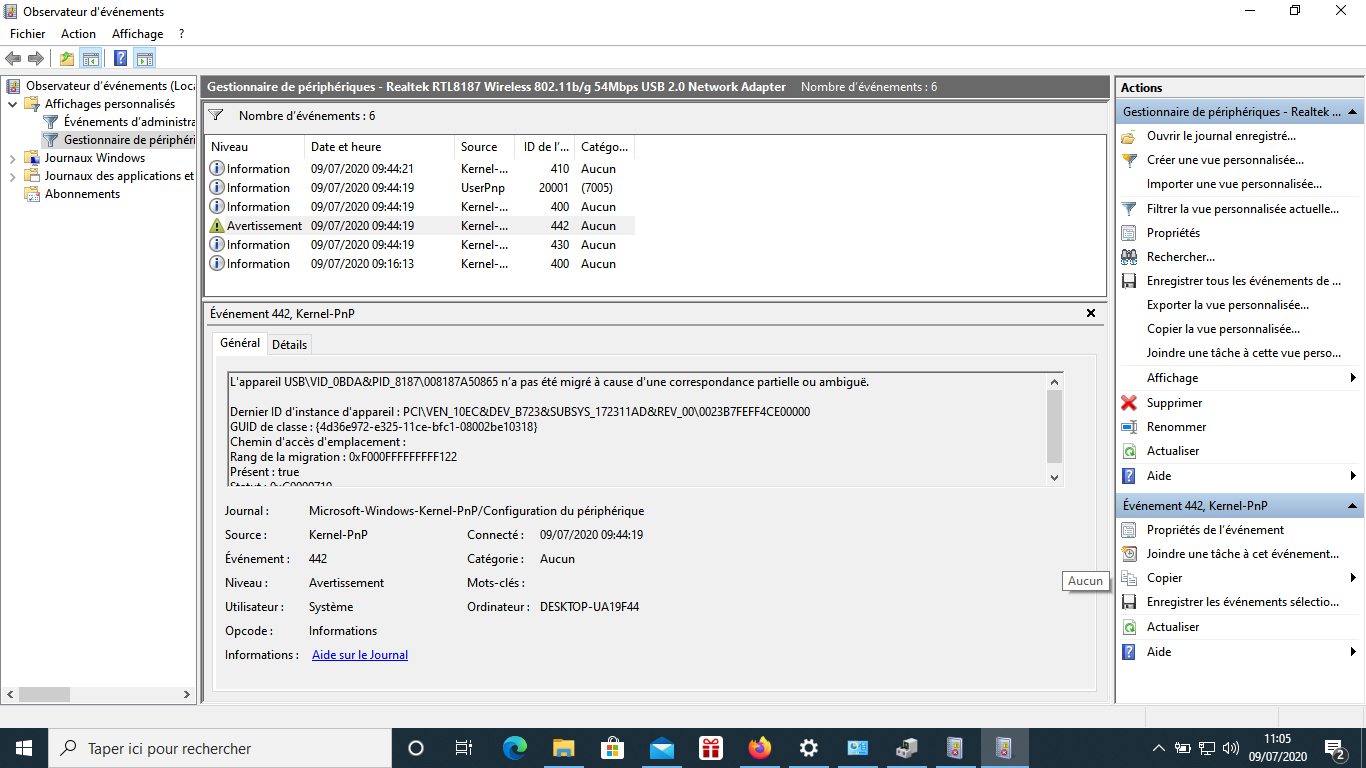Click Exporter la vue personnalisée action

pyautogui.click(x=1228, y=305)
